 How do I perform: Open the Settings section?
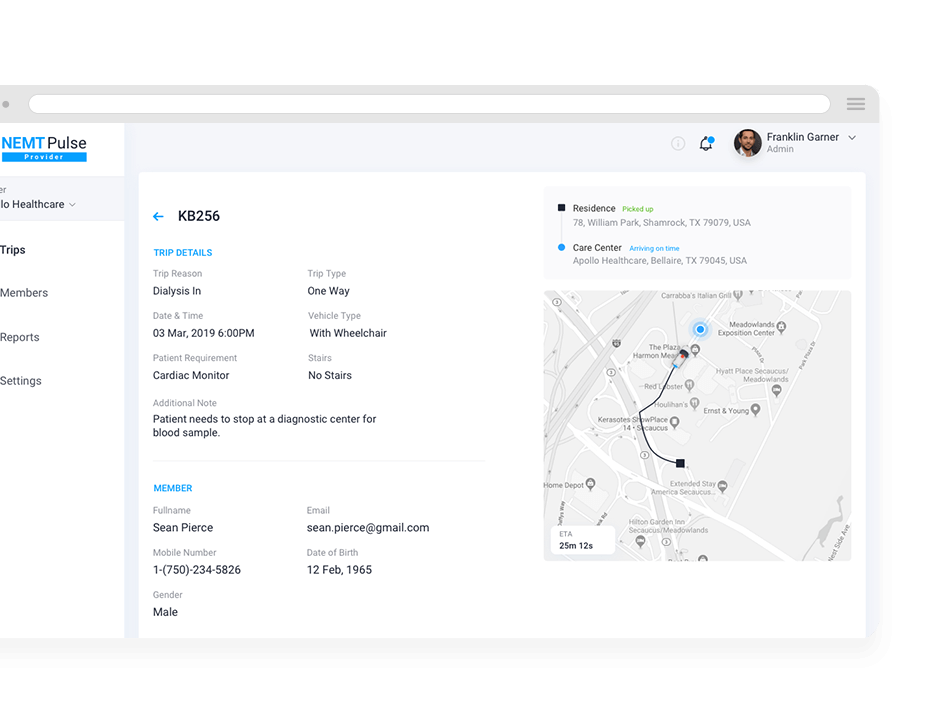pos(19,381)
